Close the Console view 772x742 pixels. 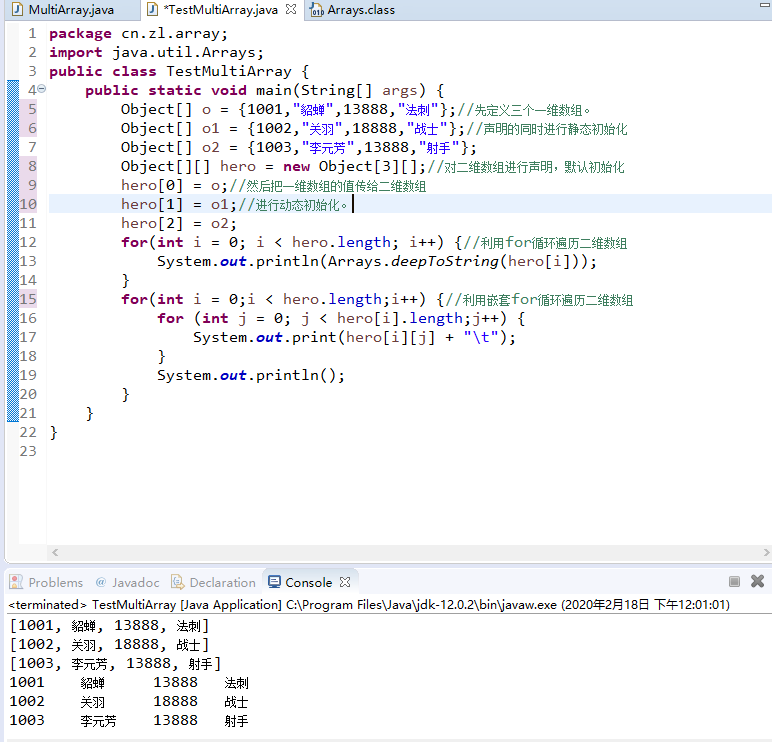345,582
